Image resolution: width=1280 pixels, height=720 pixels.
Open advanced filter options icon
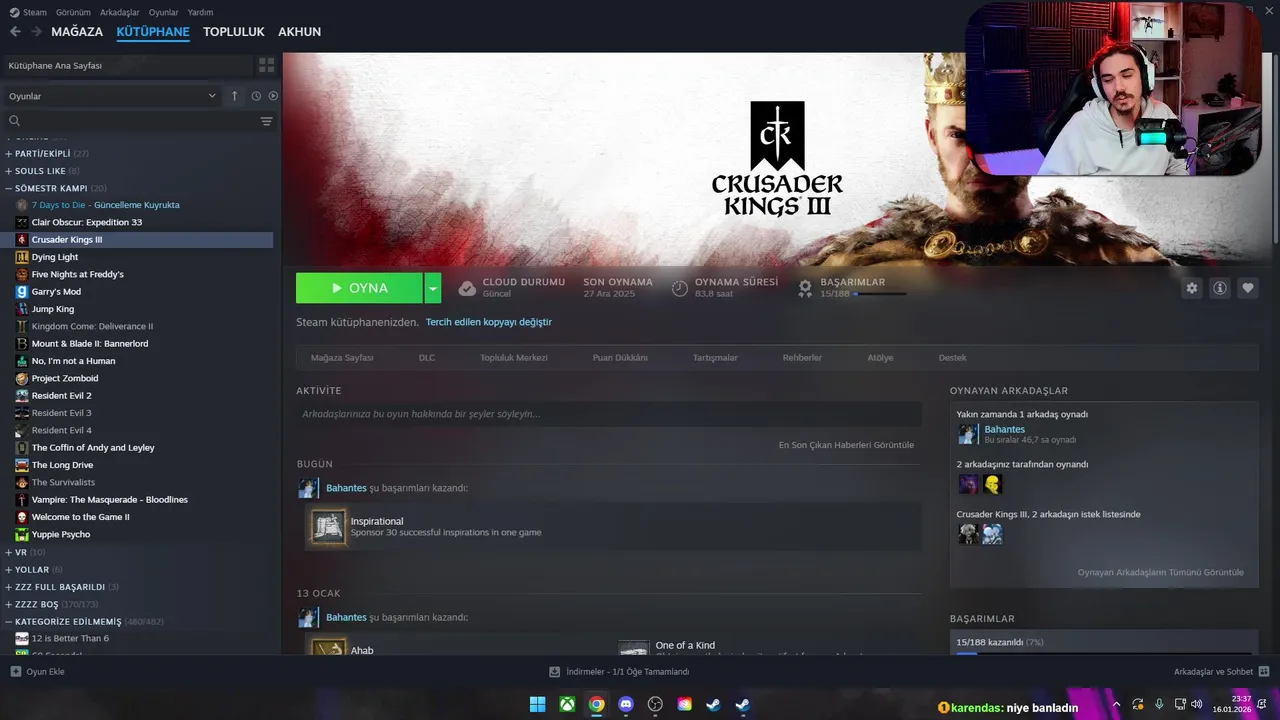(x=266, y=121)
